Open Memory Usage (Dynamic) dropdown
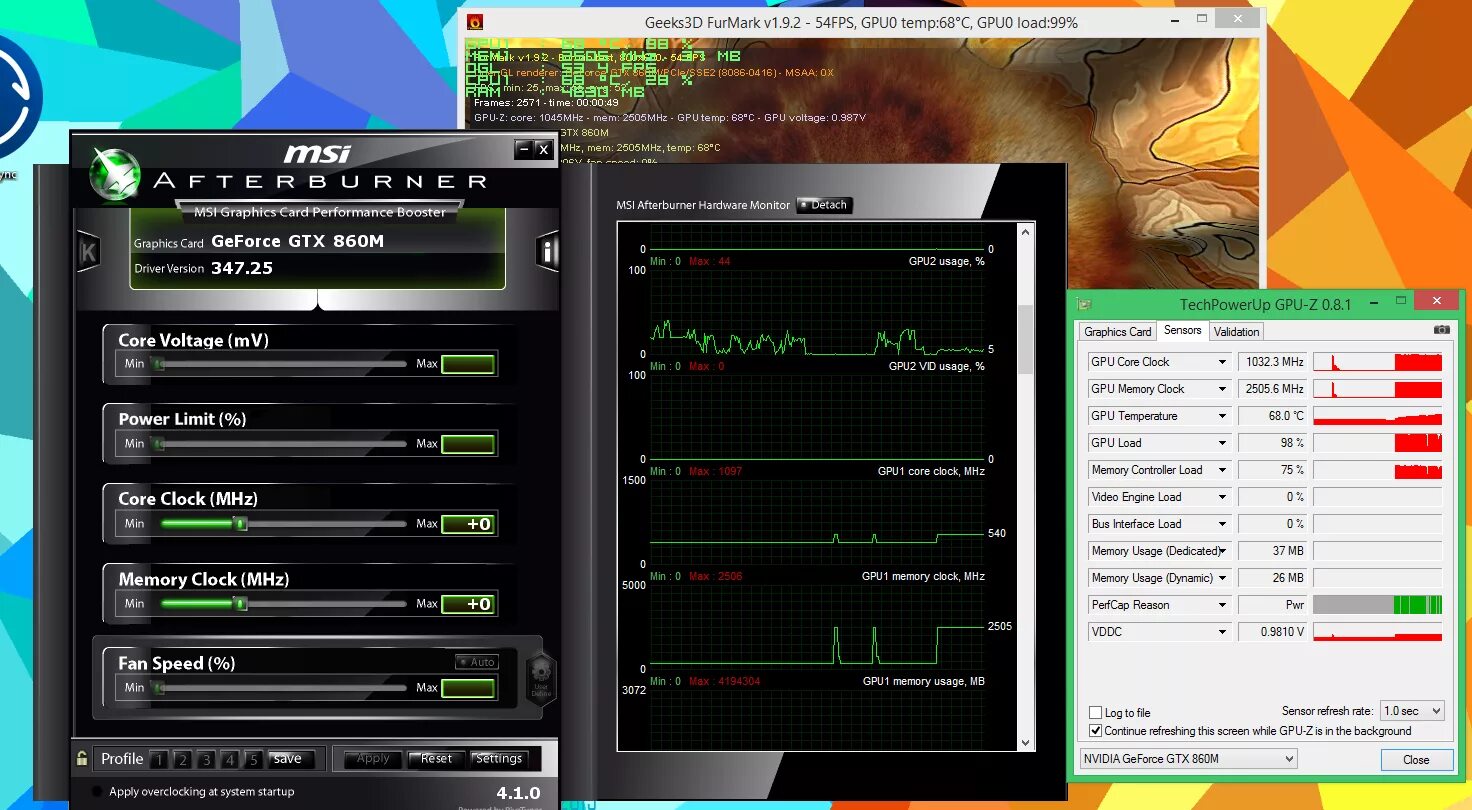Image resolution: width=1472 pixels, height=810 pixels. 1221,578
